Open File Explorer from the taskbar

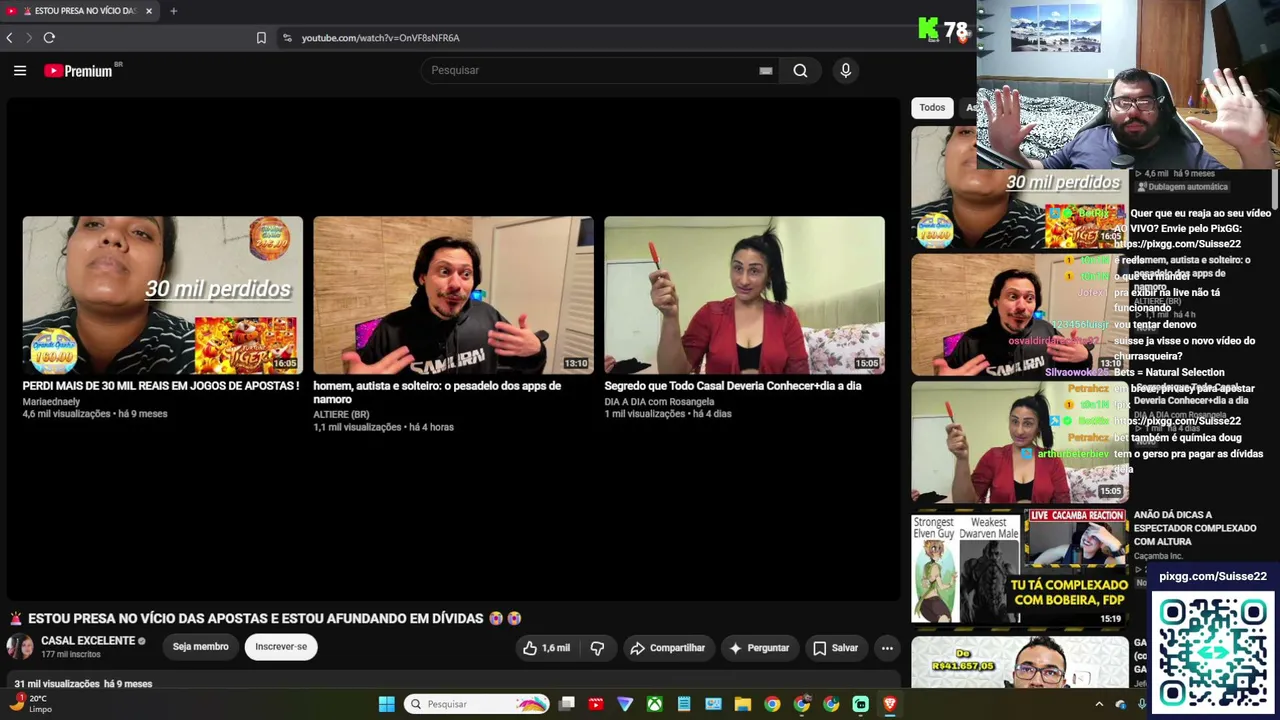click(742, 704)
